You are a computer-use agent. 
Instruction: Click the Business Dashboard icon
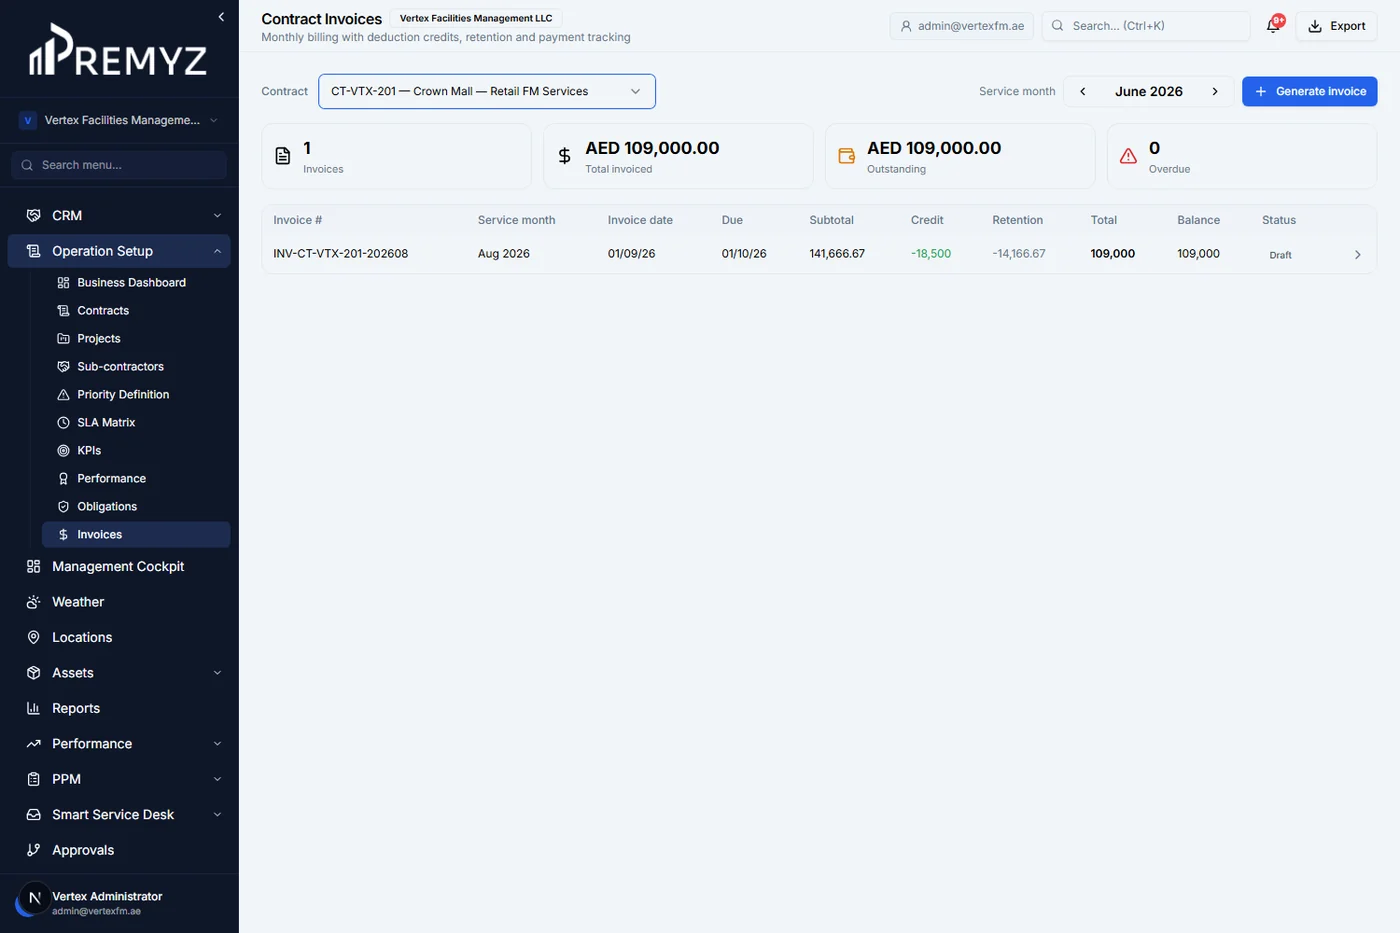[63, 283]
